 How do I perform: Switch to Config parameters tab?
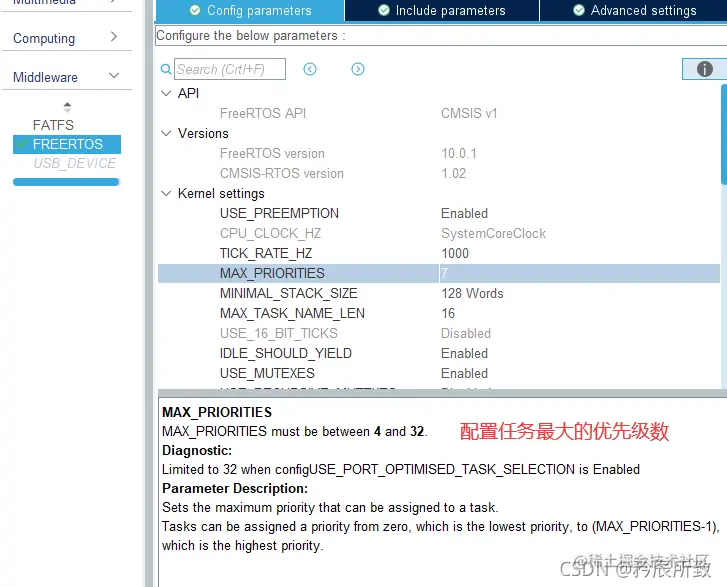250,10
